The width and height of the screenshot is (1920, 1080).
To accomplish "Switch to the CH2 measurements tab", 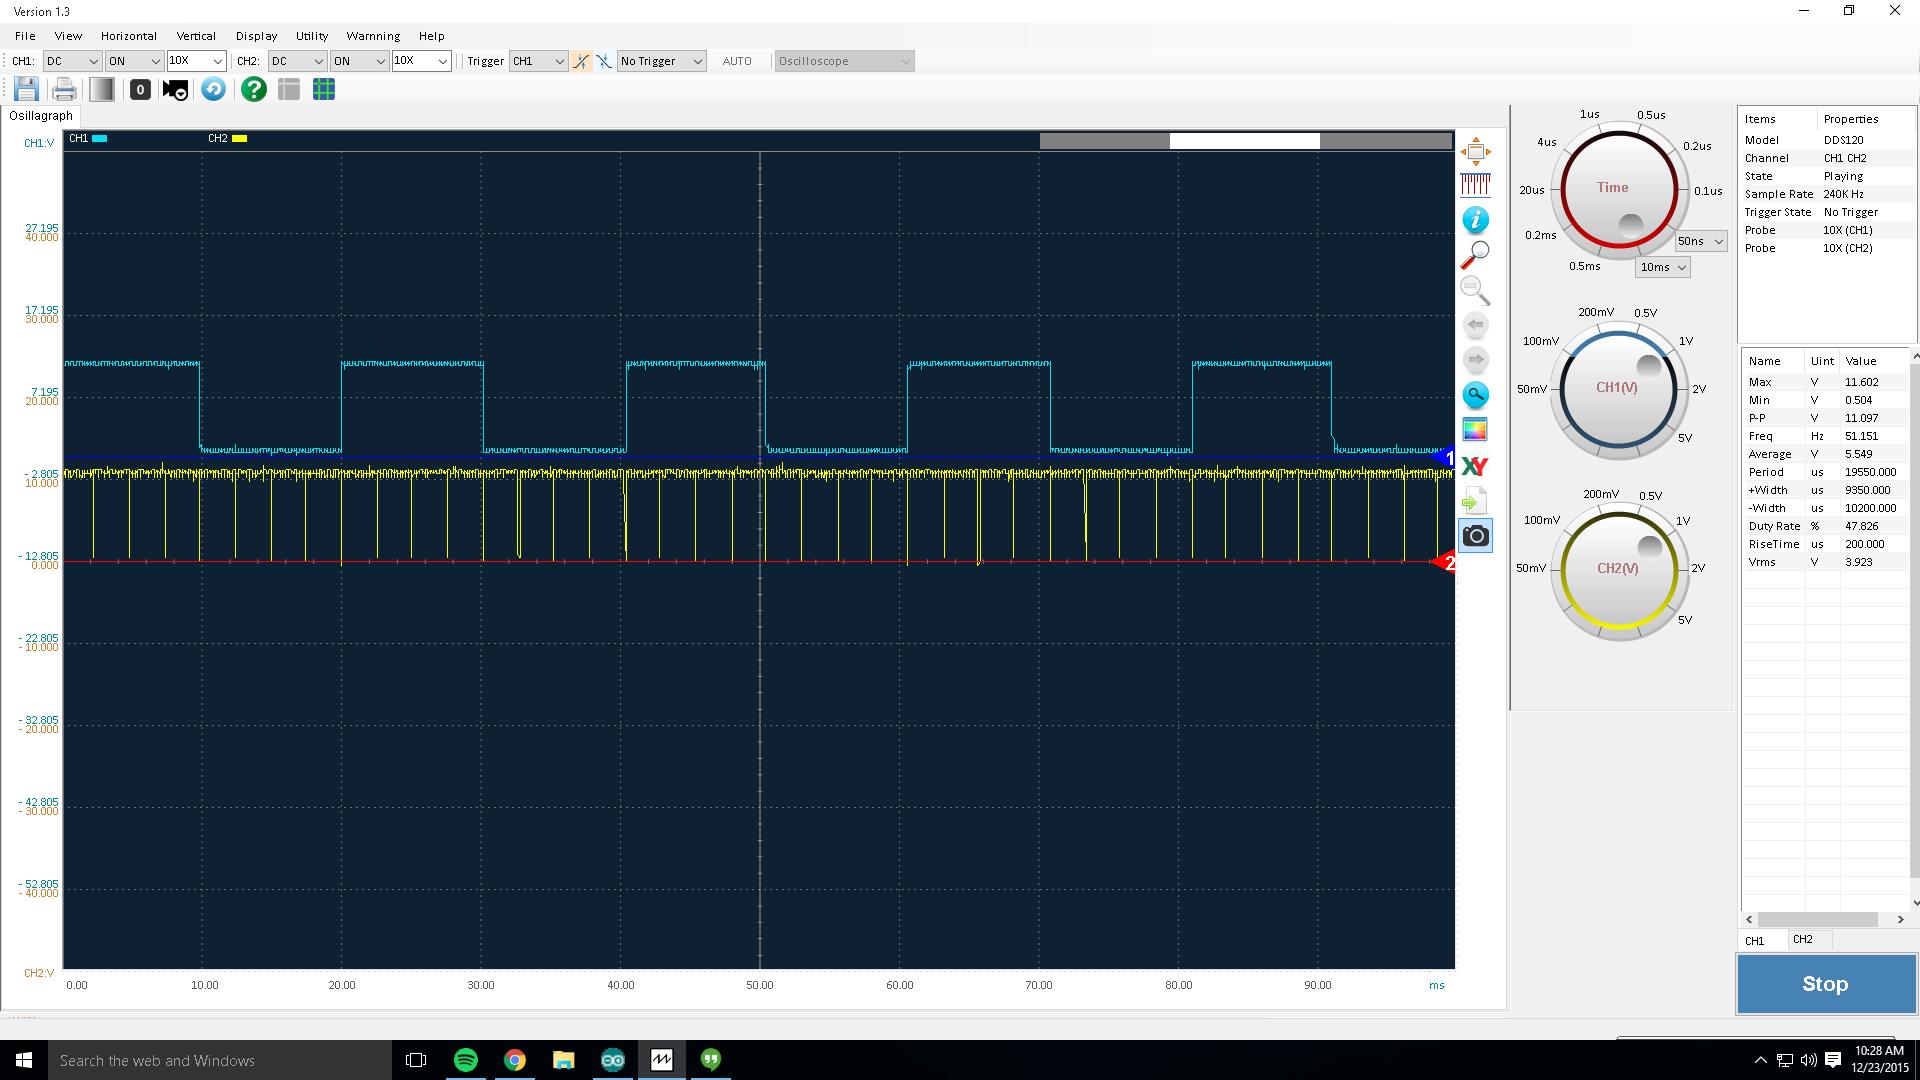I will point(1808,939).
